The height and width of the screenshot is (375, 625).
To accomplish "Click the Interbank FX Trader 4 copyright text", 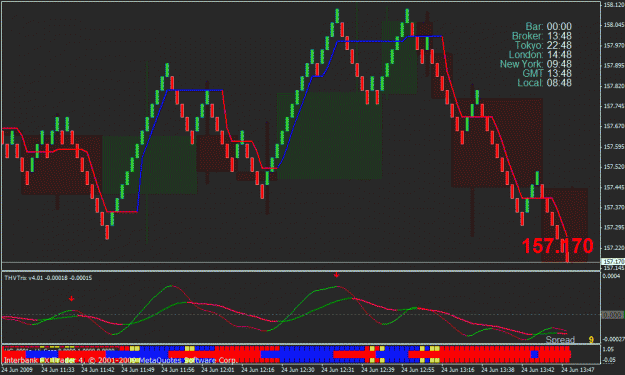I will 120,360.
